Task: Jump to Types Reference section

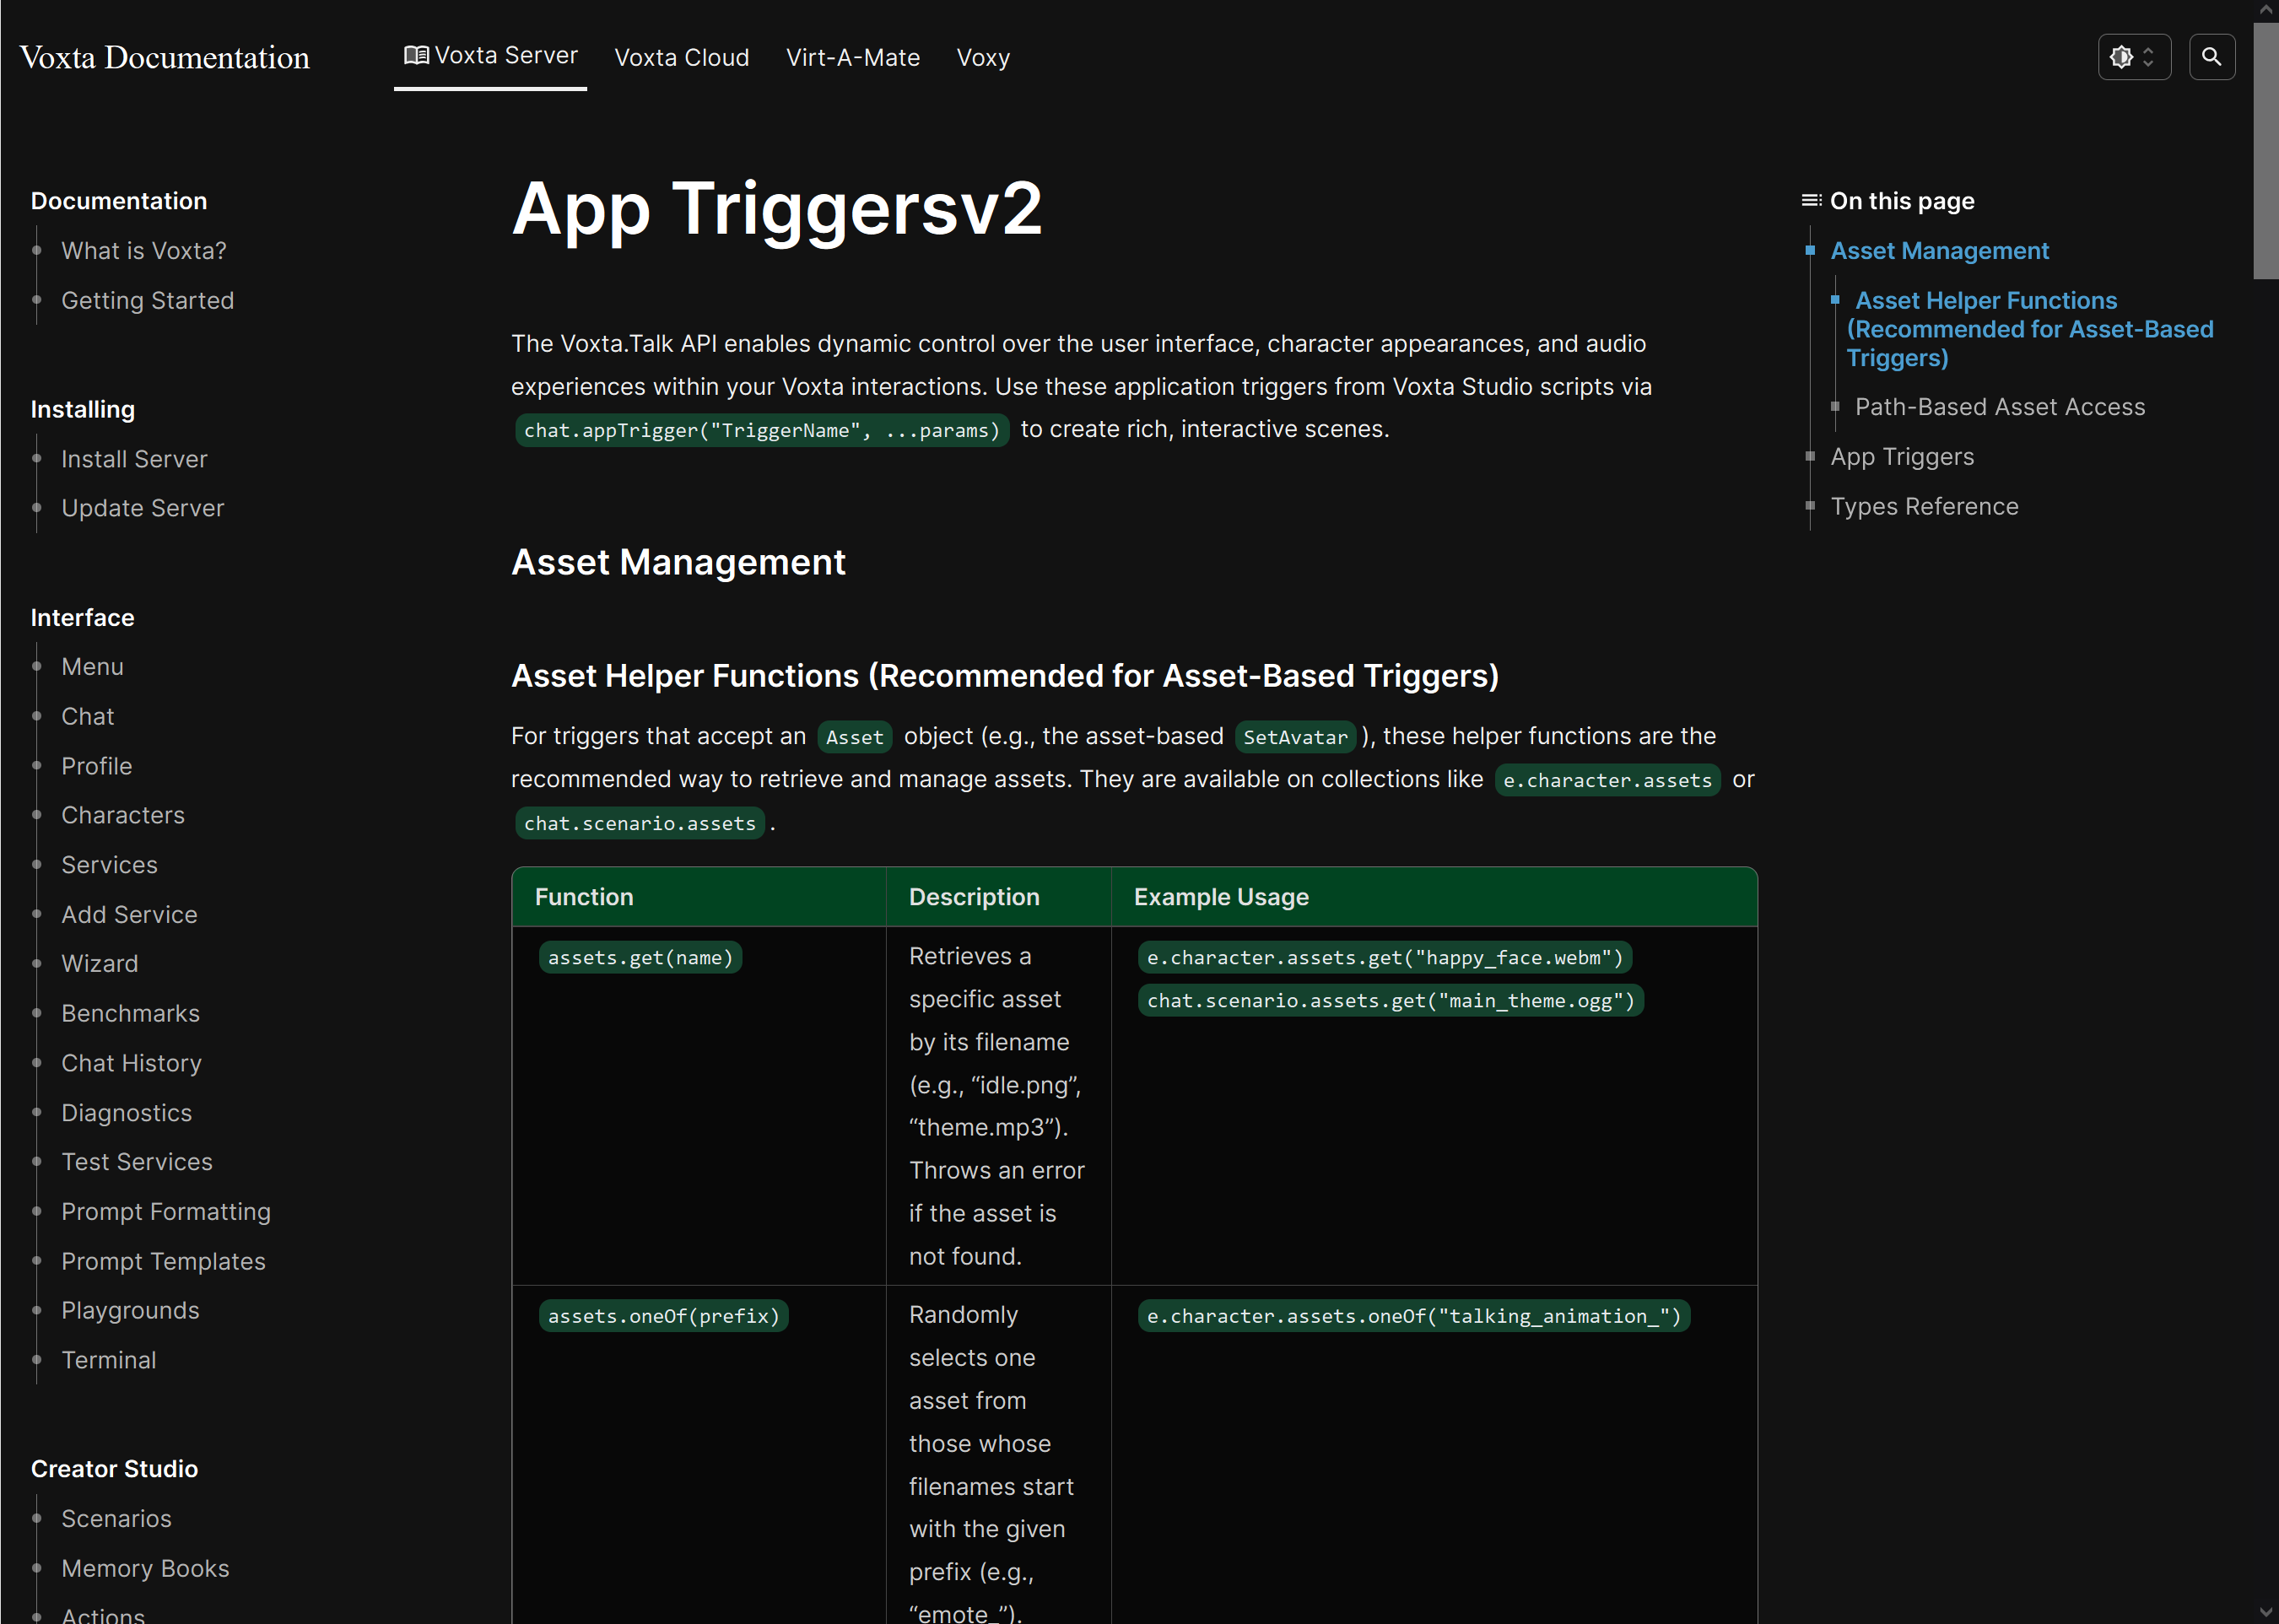Action: coord(1923,507)
